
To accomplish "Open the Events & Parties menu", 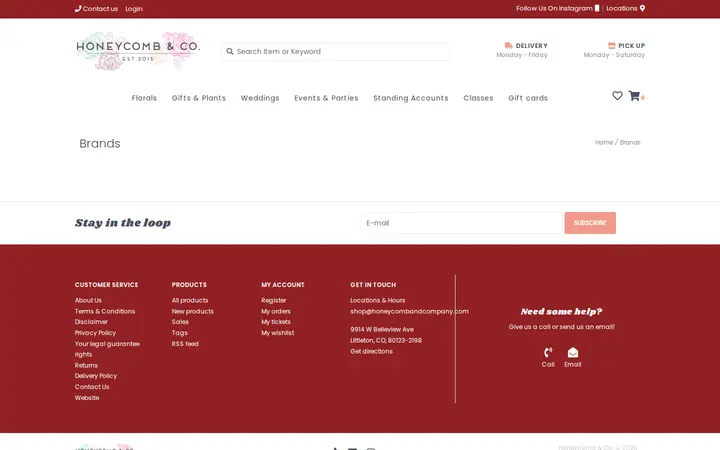I will coord(326,98).
